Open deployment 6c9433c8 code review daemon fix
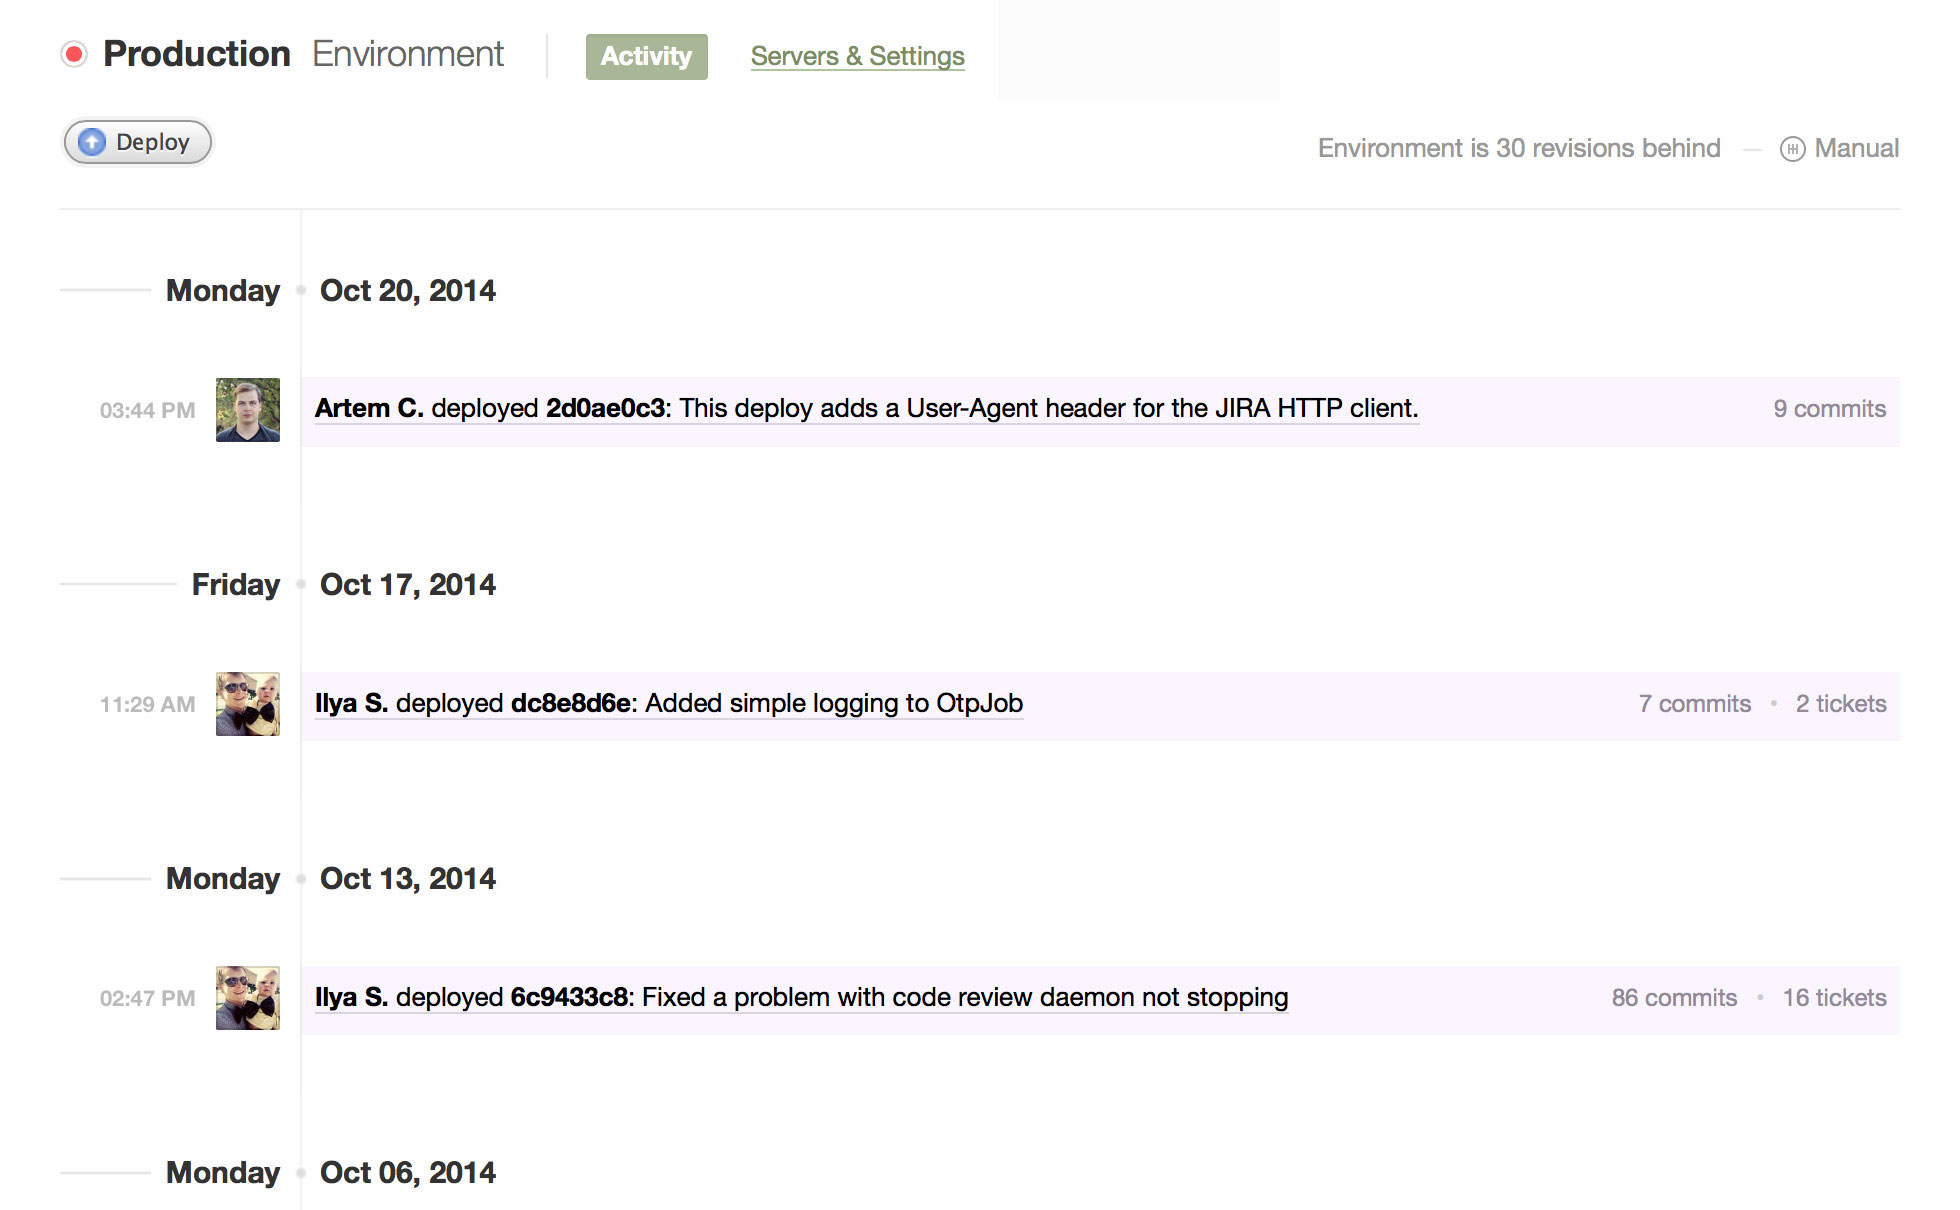The height and width of the screenshot is (1210, 1960). [x=801, y=998]
